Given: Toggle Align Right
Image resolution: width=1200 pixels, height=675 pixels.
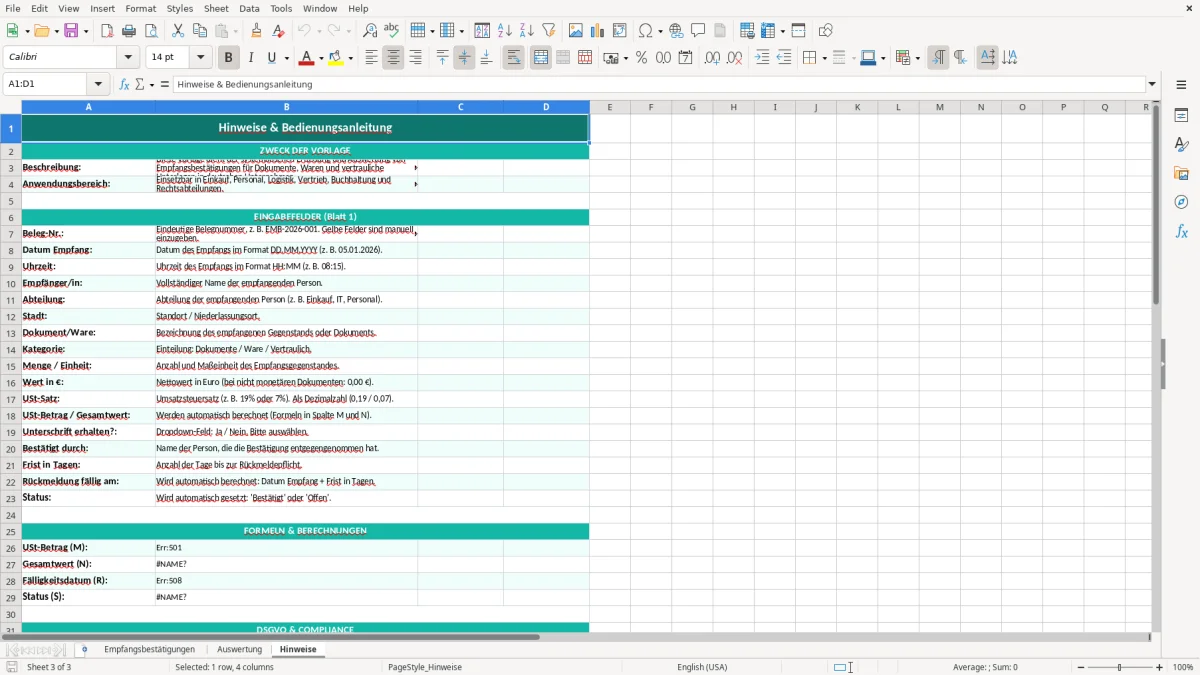Looking at the screenshot, I should (415, 58).
